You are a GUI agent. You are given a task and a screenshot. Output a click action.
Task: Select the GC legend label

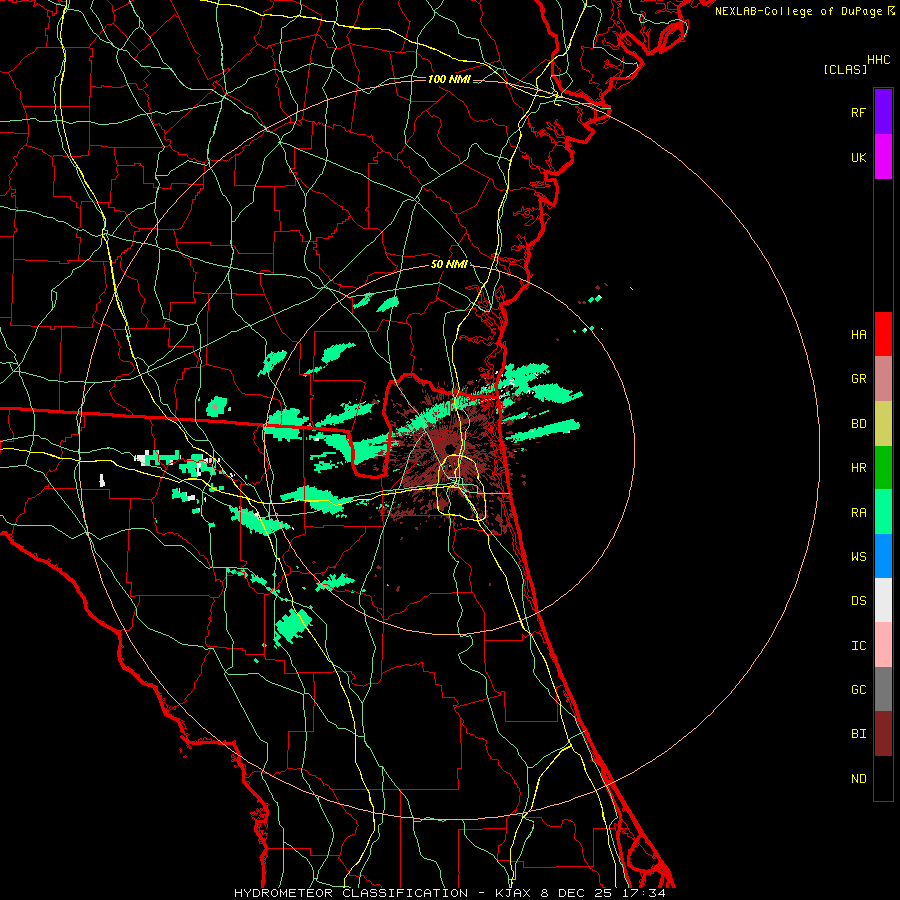click(x=858, y=690)
